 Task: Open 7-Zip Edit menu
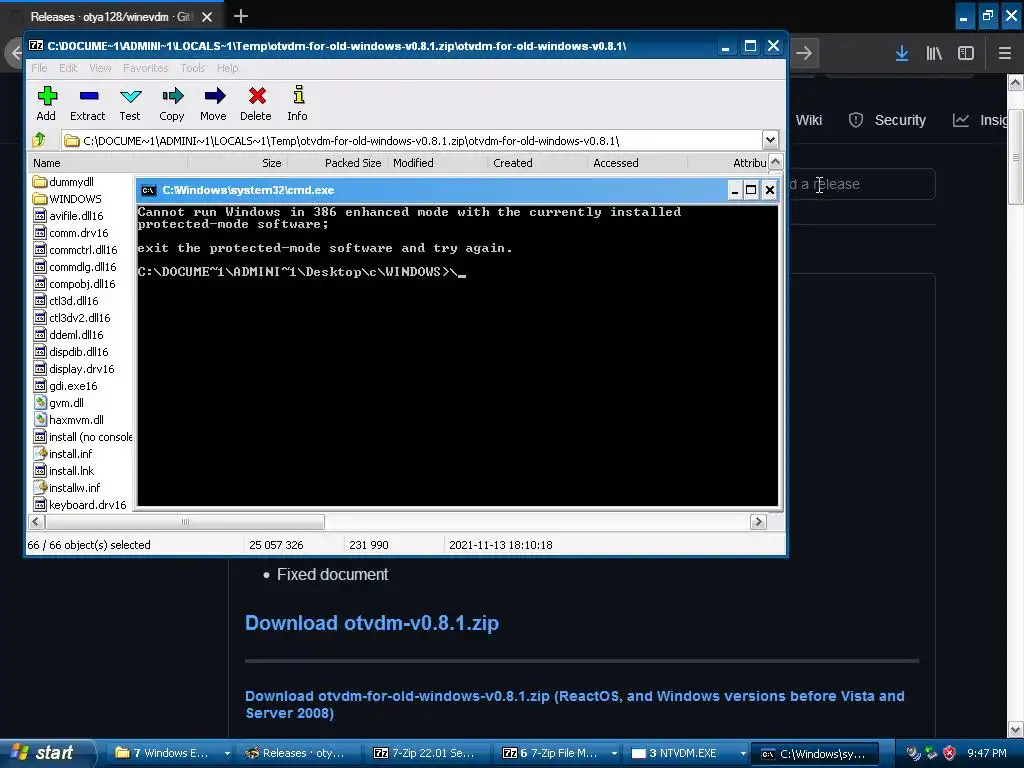point(68,68)
